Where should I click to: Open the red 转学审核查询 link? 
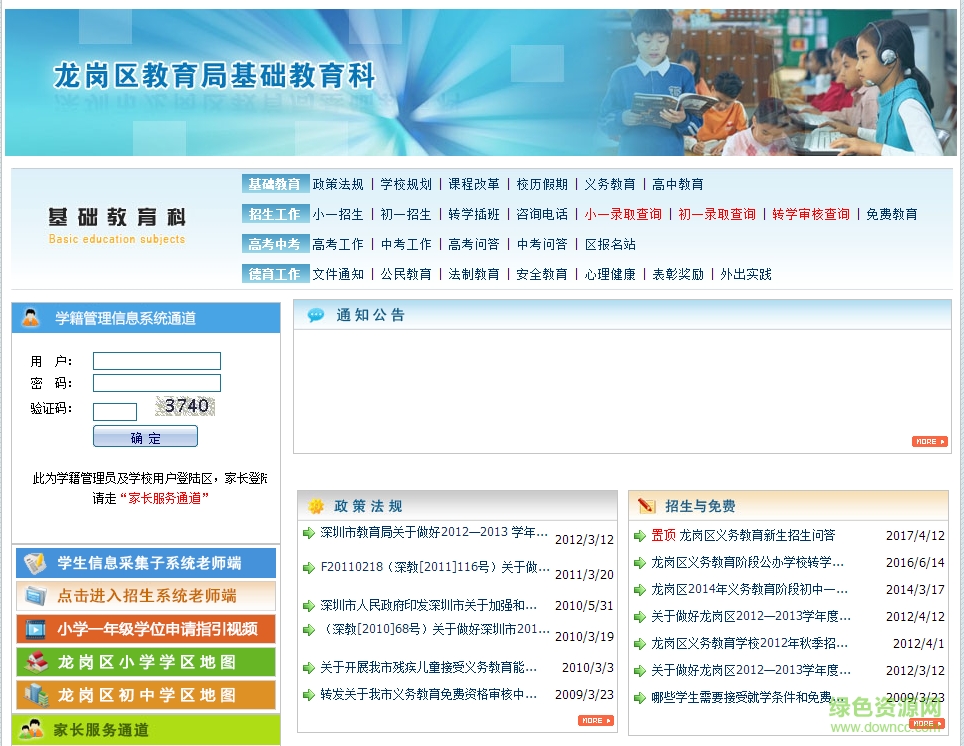click(x=811, y=214)
